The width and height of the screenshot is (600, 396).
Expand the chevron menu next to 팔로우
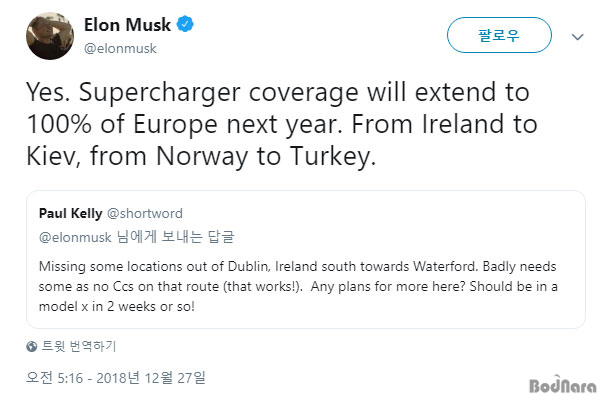pyautogui.click(x=577, y=37)
